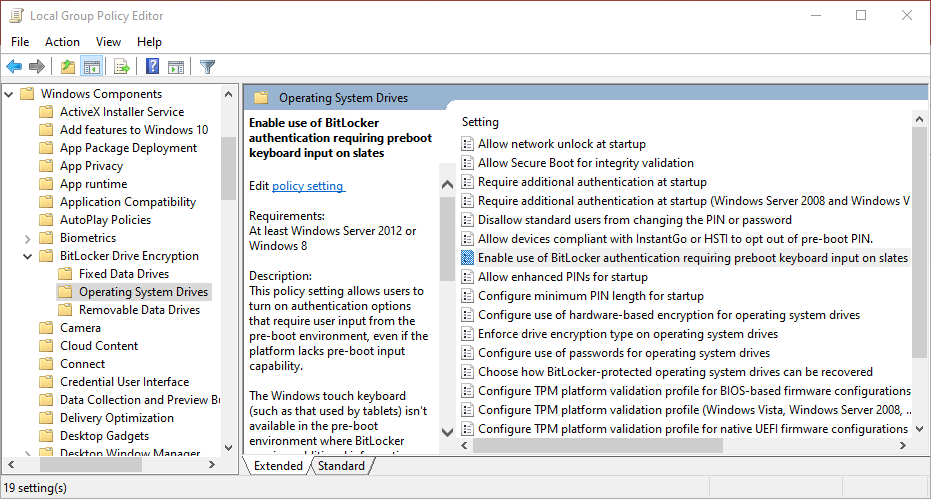The image size is (931, 499).
Task: Go up one level using folder icon
Action: [67, 67]
